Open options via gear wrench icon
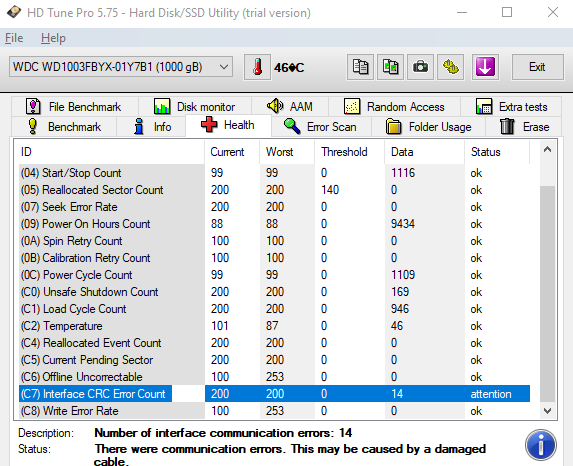 tap(451, 67)
